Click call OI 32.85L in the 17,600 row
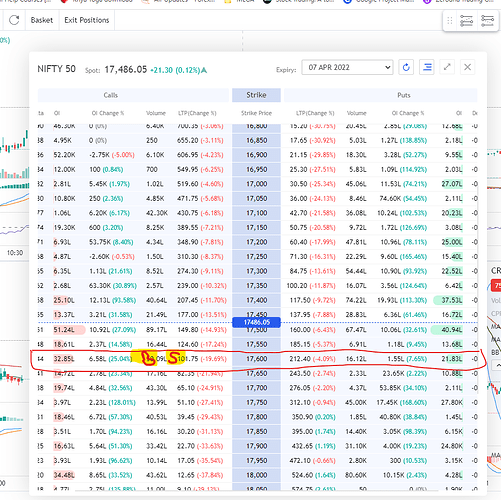The image size is (501, 500). [x=64, y=359]
